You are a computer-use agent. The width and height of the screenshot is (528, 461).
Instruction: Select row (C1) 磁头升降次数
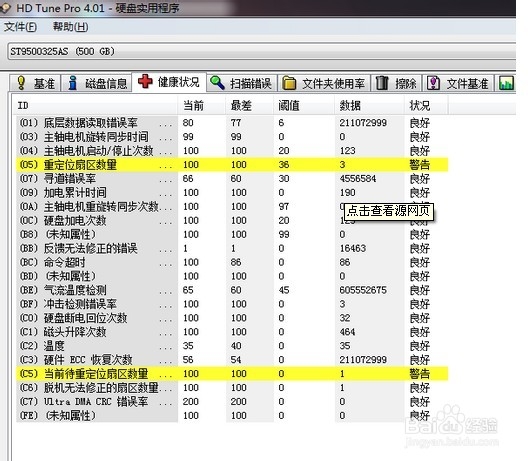click(232, 332)
